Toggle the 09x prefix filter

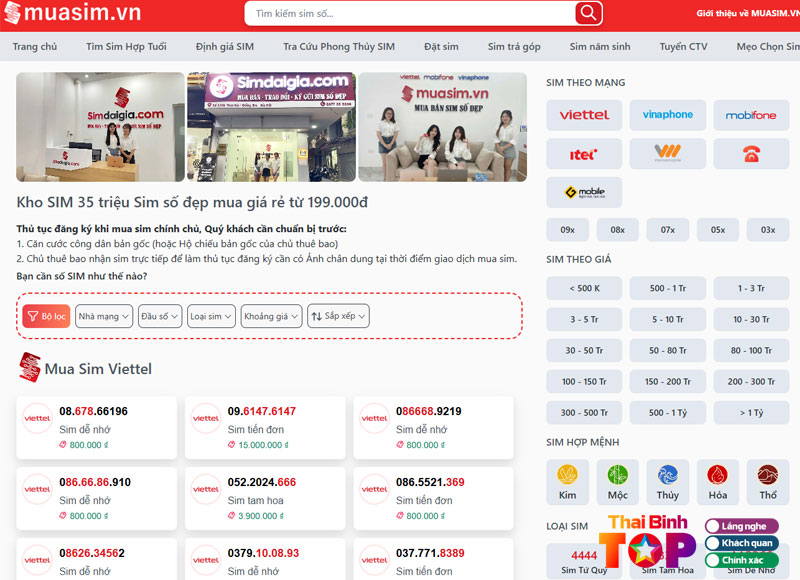(567, 229)
